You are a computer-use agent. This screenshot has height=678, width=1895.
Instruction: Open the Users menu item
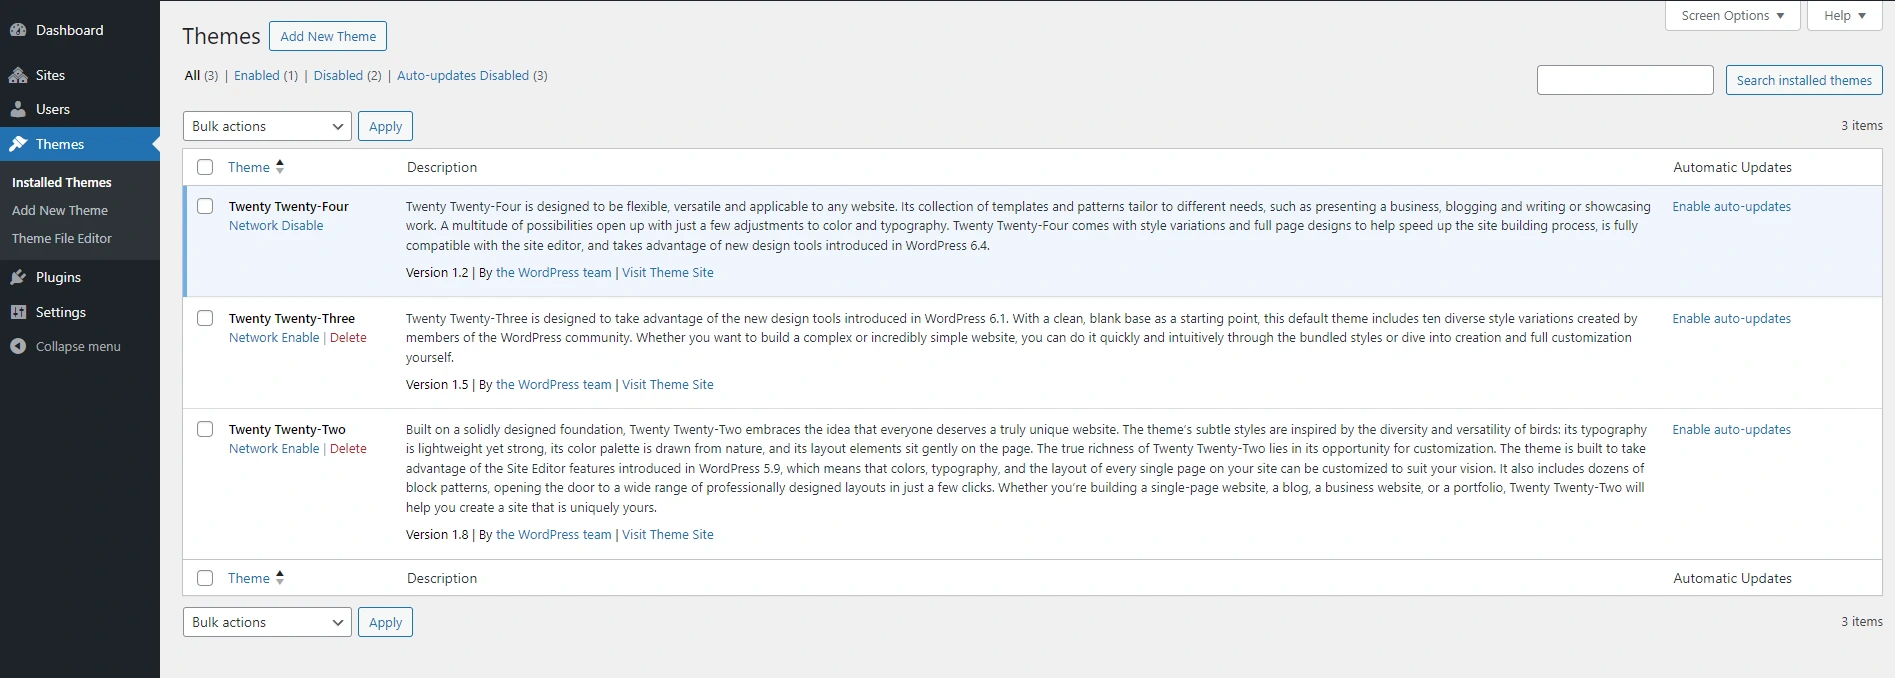[x=53, y=109]
